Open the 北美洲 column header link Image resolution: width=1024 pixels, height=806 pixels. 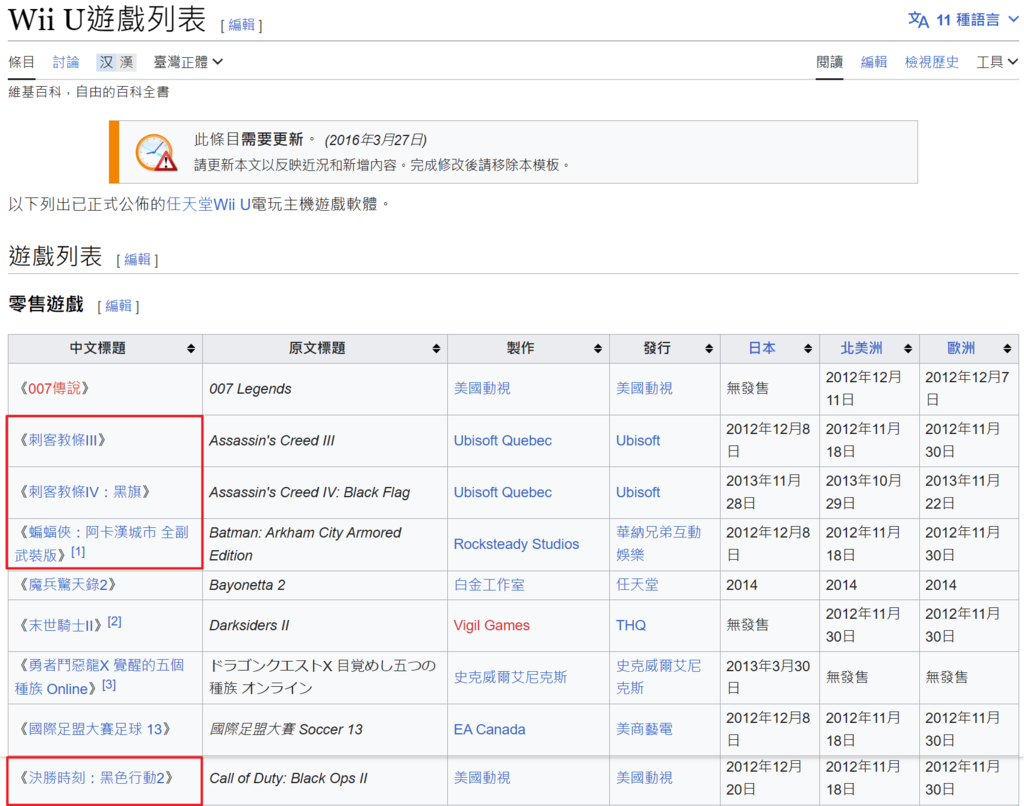pyautogui.click(x=861, y=348)
